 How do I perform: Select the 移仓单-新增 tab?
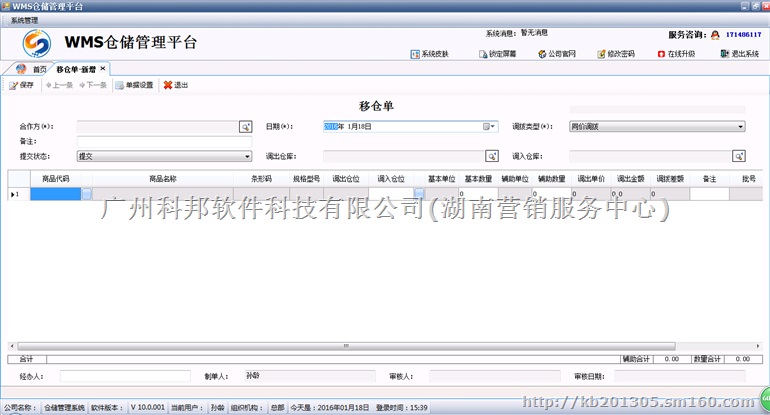pyautogui.click(x=76, y=69)
